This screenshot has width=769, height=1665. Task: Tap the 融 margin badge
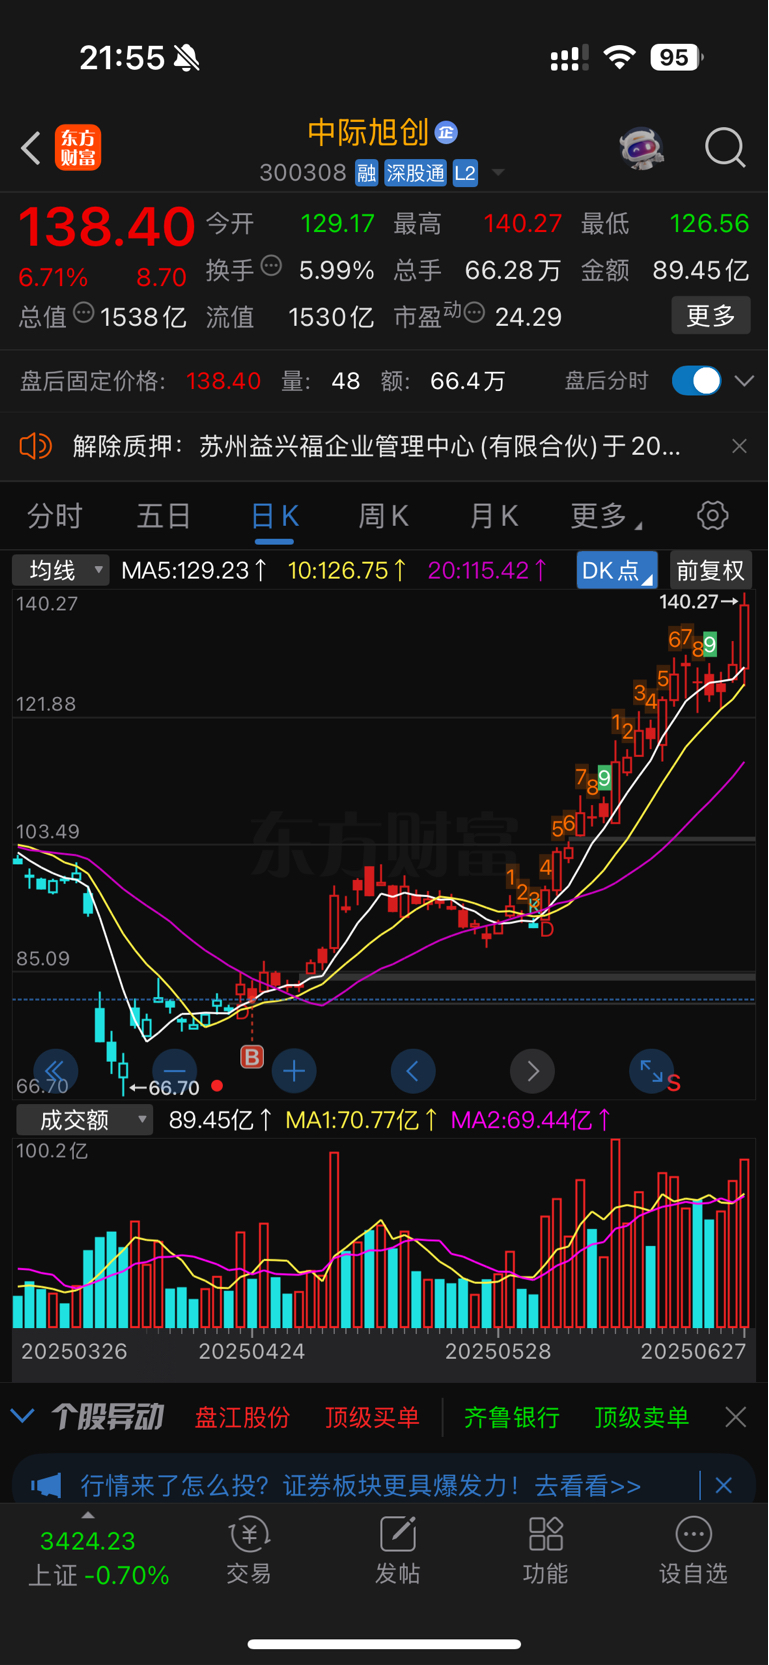[x=366, y=173]
